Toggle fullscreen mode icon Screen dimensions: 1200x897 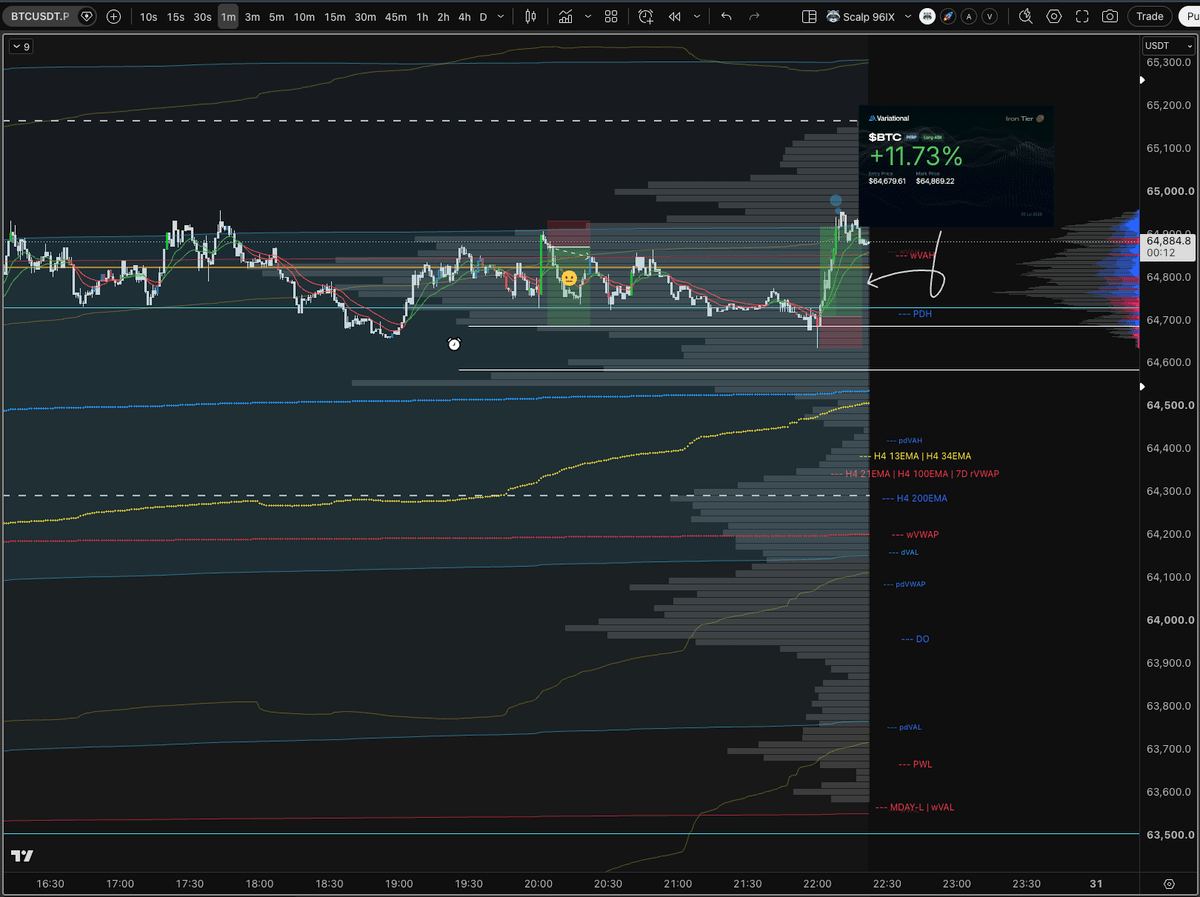pos(1082,16)
